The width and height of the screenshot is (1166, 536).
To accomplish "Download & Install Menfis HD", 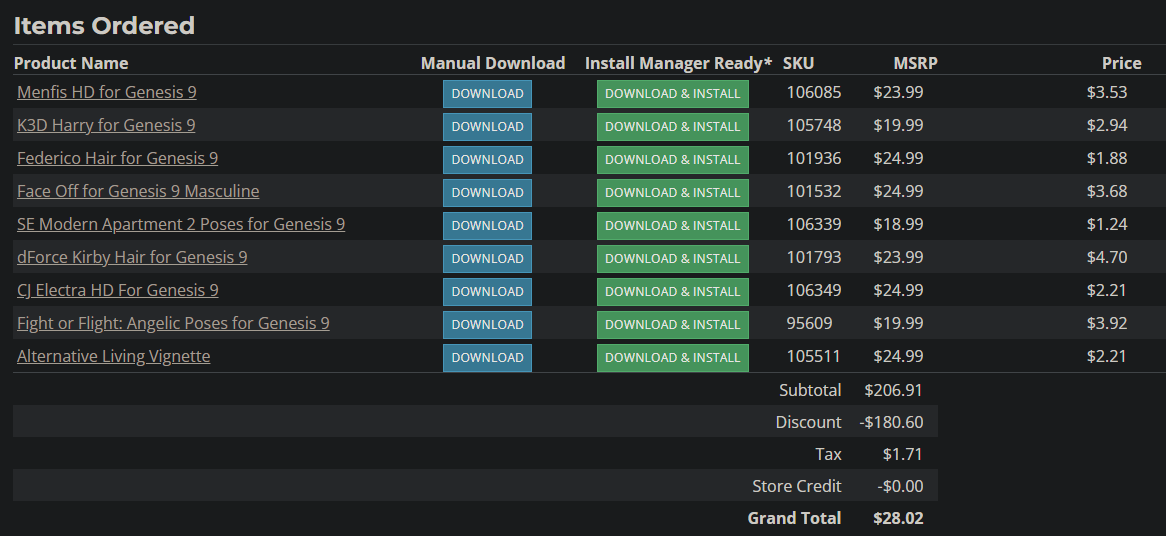I will click(672, 94).
